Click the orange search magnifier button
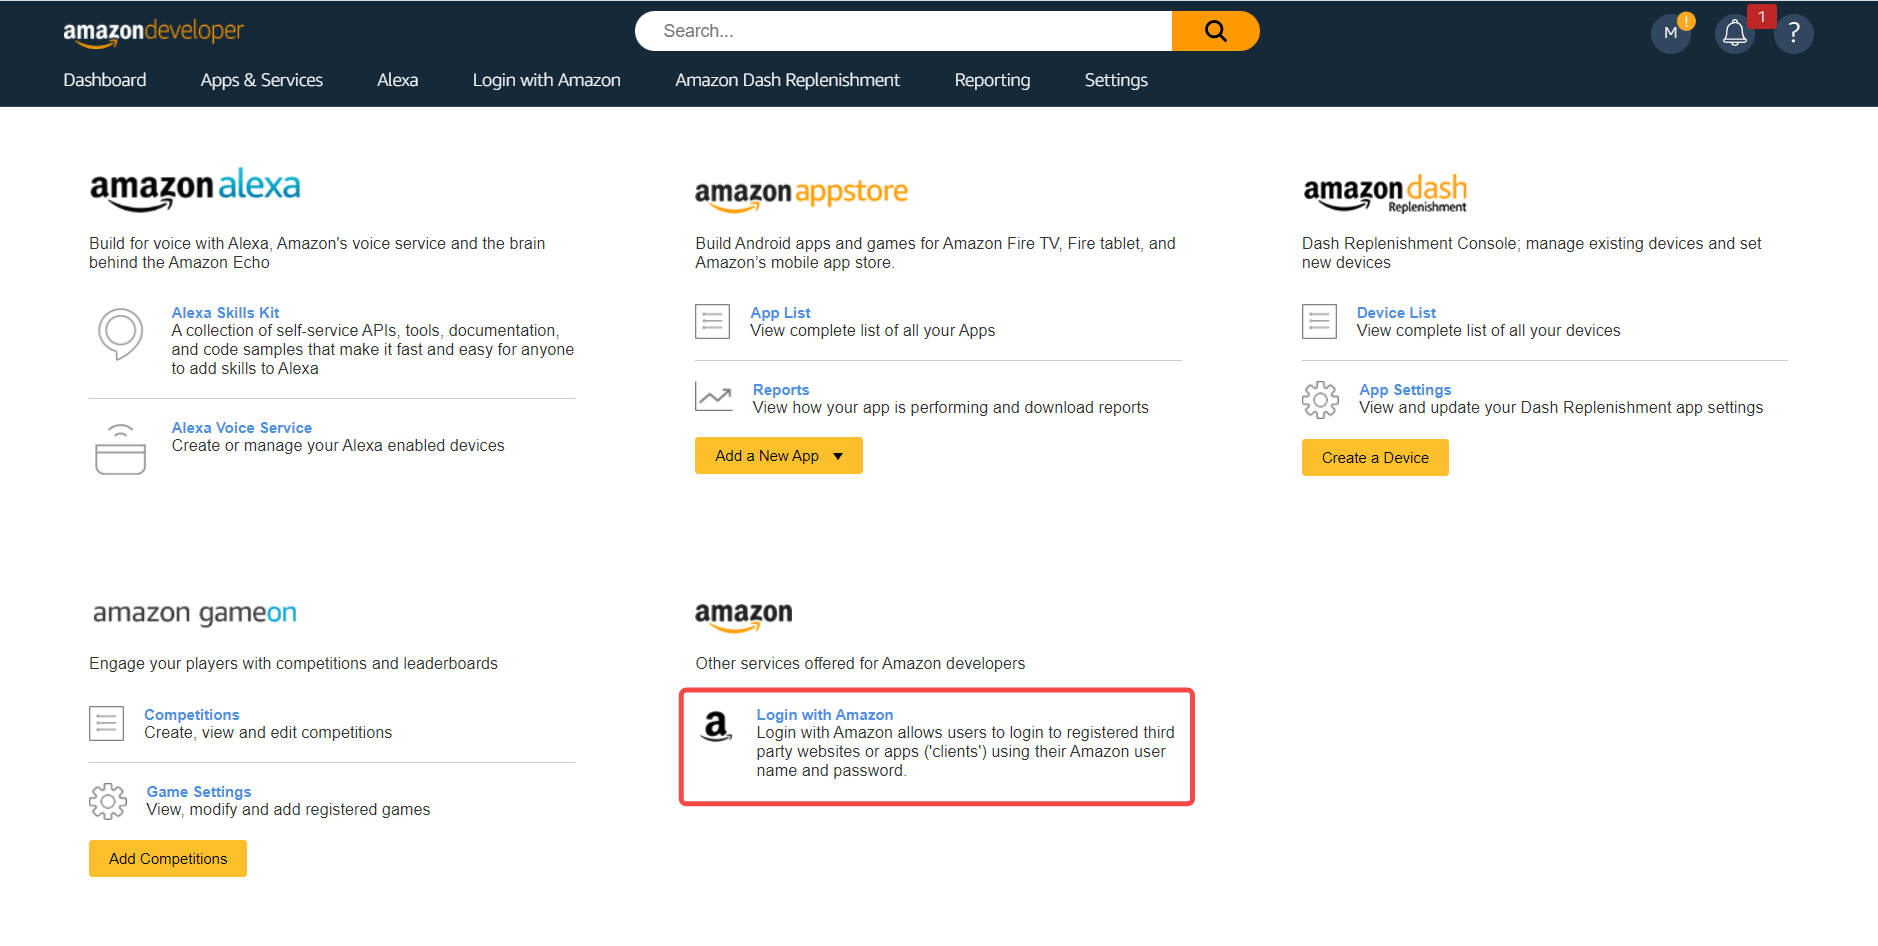 coord(1215,31)
